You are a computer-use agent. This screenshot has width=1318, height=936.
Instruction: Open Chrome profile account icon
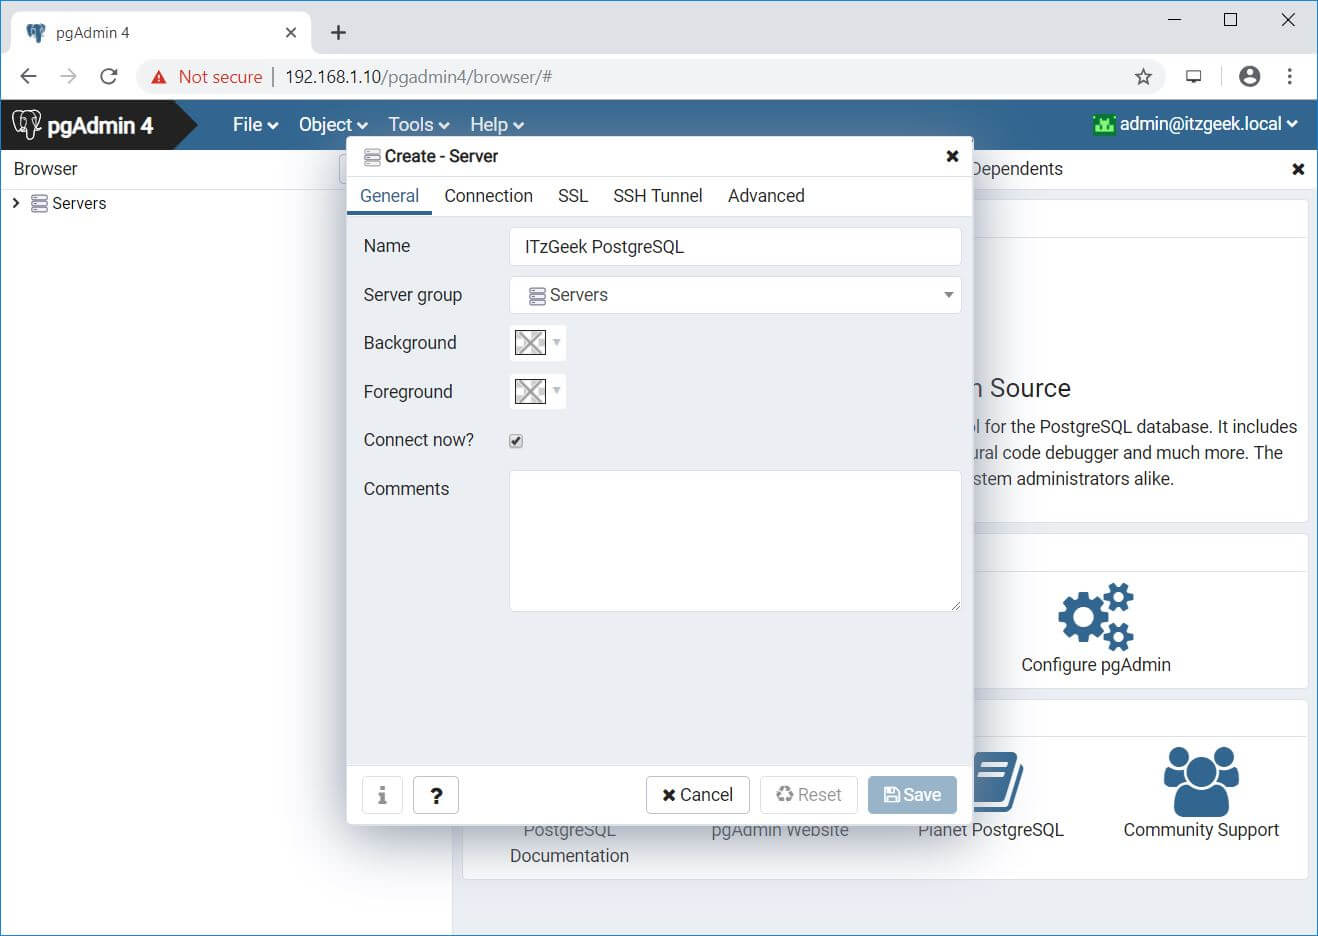(x=1249, y=77)
